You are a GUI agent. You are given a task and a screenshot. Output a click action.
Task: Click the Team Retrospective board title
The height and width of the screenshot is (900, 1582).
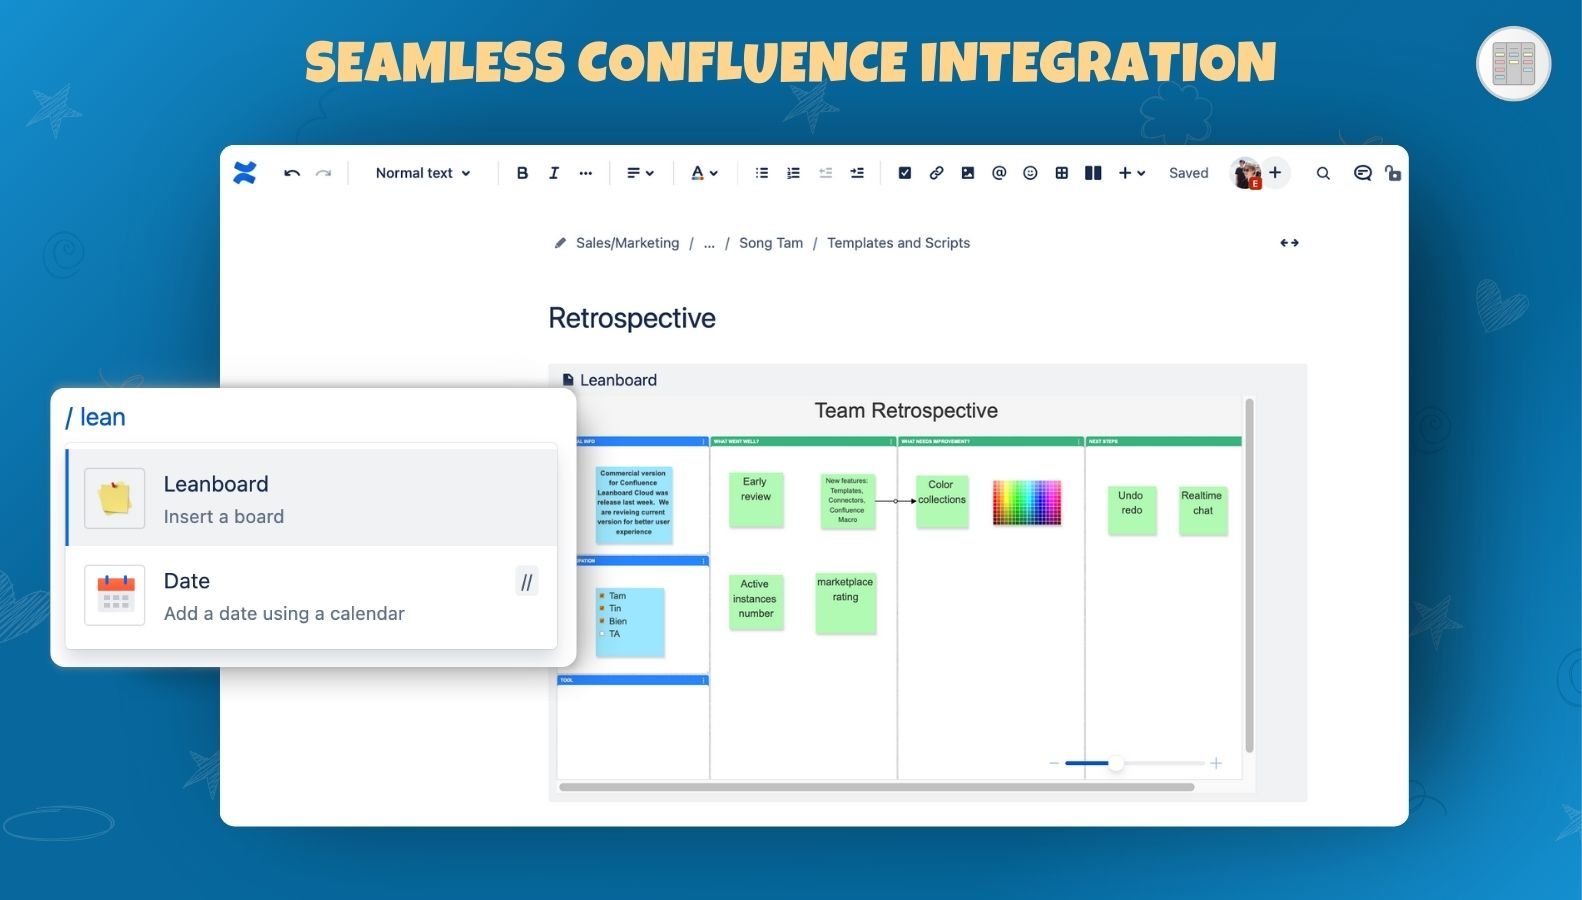906,411
